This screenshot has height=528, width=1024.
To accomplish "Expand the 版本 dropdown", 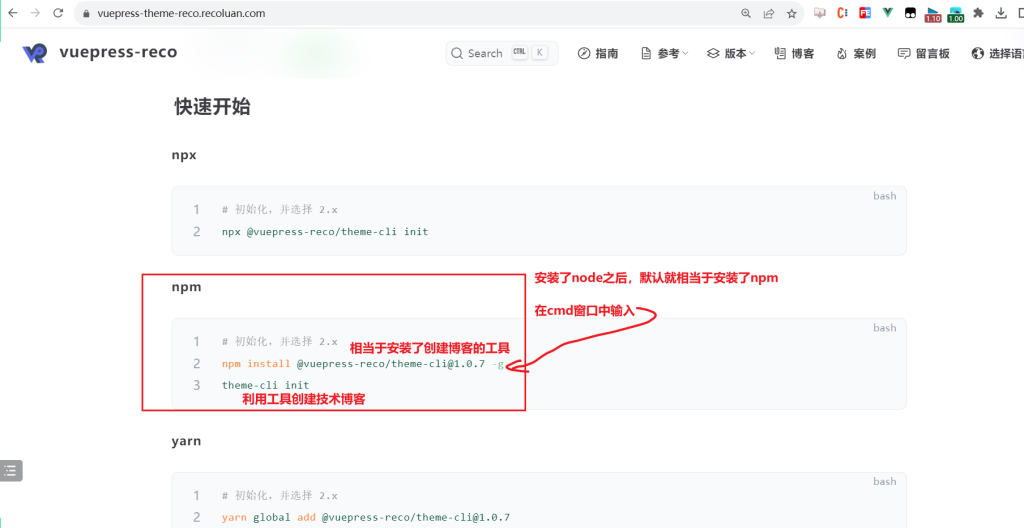I will click(x=731, y=54).
